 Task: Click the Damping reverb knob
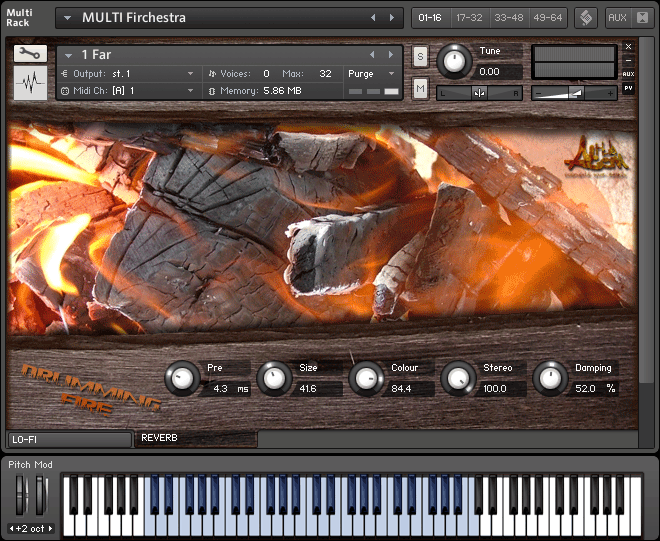point(551,378)
